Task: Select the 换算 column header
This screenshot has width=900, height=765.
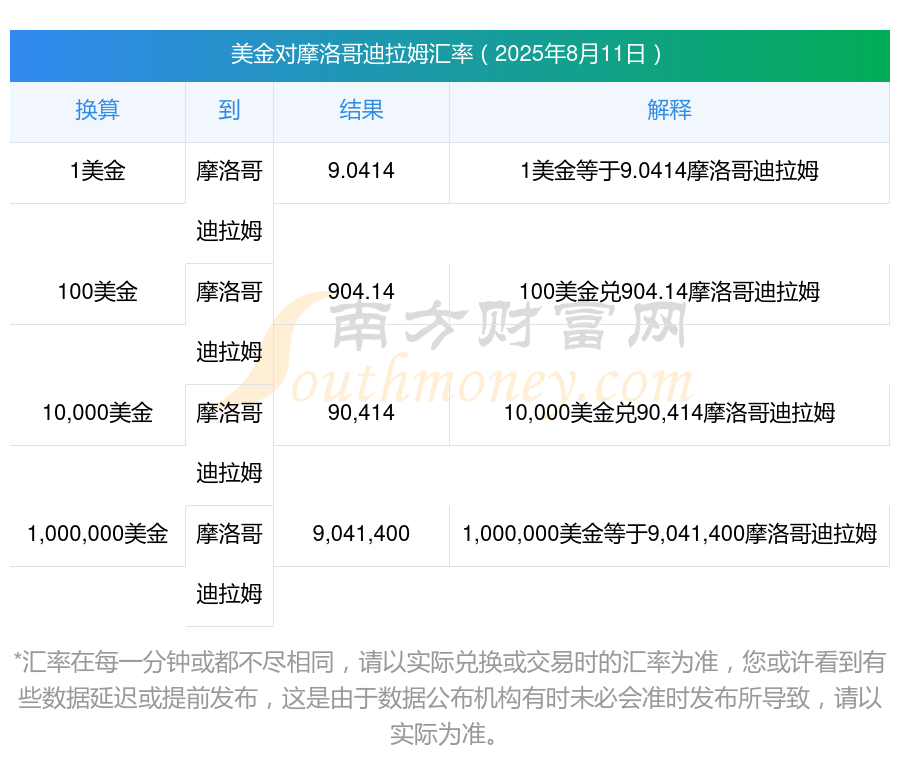Action: (x=98, y=110)
